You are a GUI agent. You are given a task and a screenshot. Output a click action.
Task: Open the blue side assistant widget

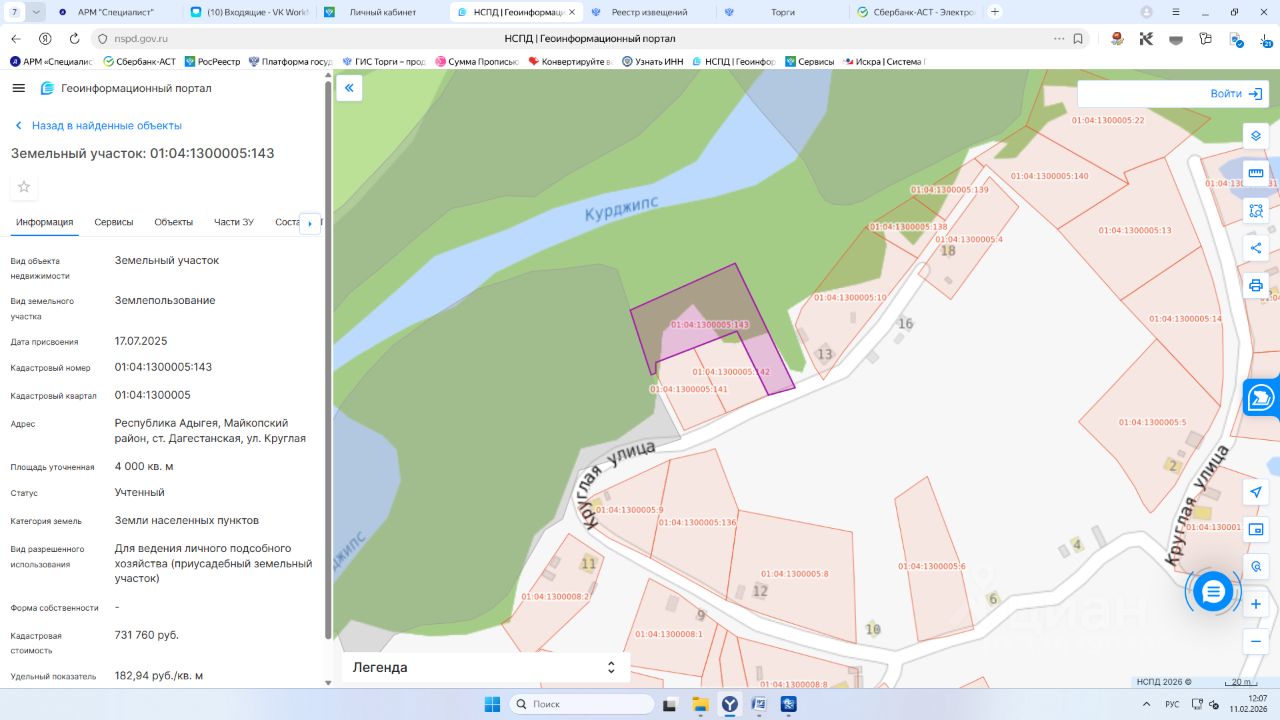tap(1262, 397)
